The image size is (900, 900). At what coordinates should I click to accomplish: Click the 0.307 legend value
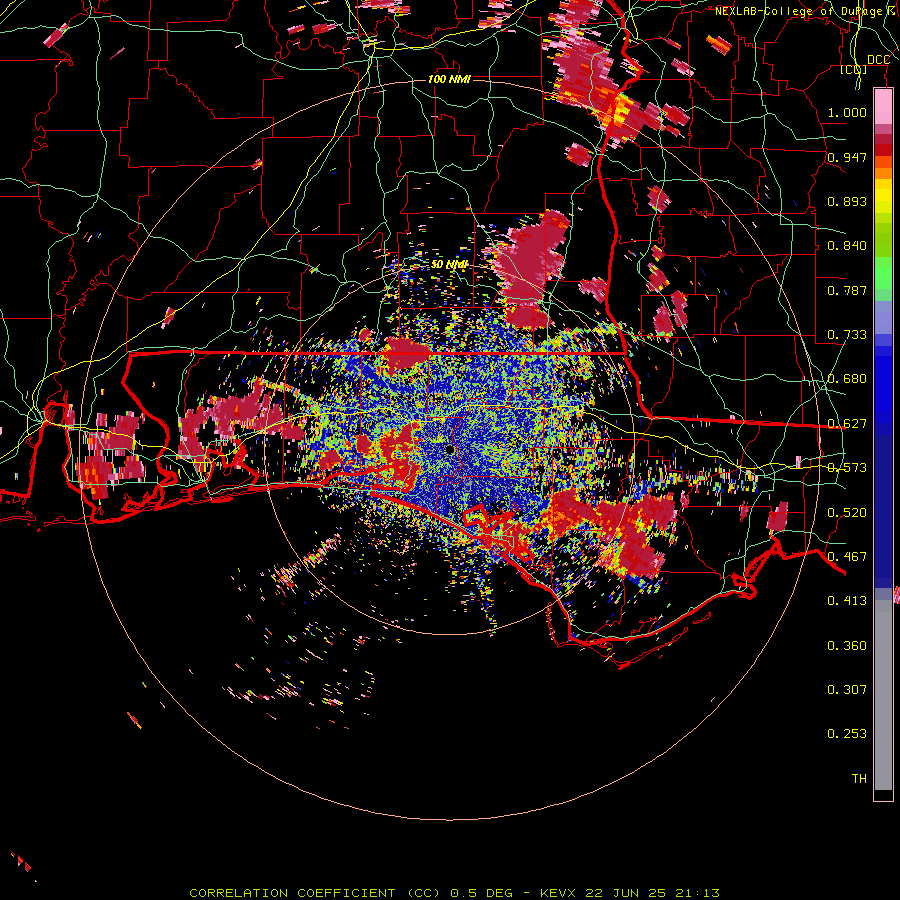pyautogui.click(x=847, y=690)
